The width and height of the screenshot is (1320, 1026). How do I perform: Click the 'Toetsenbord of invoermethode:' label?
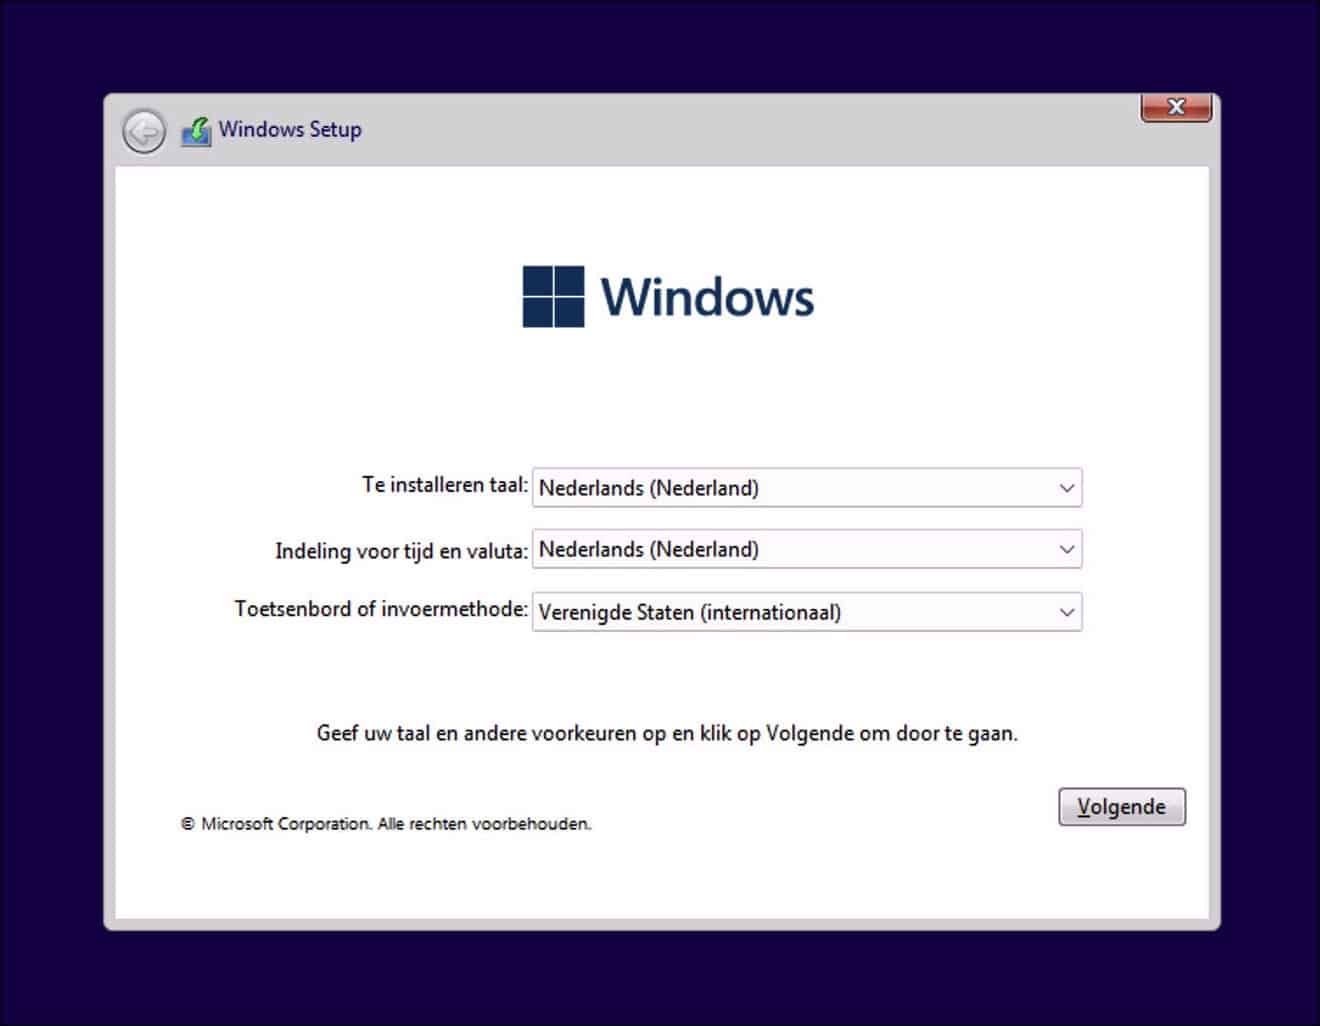pyautogui.click(x=381, y=609)
